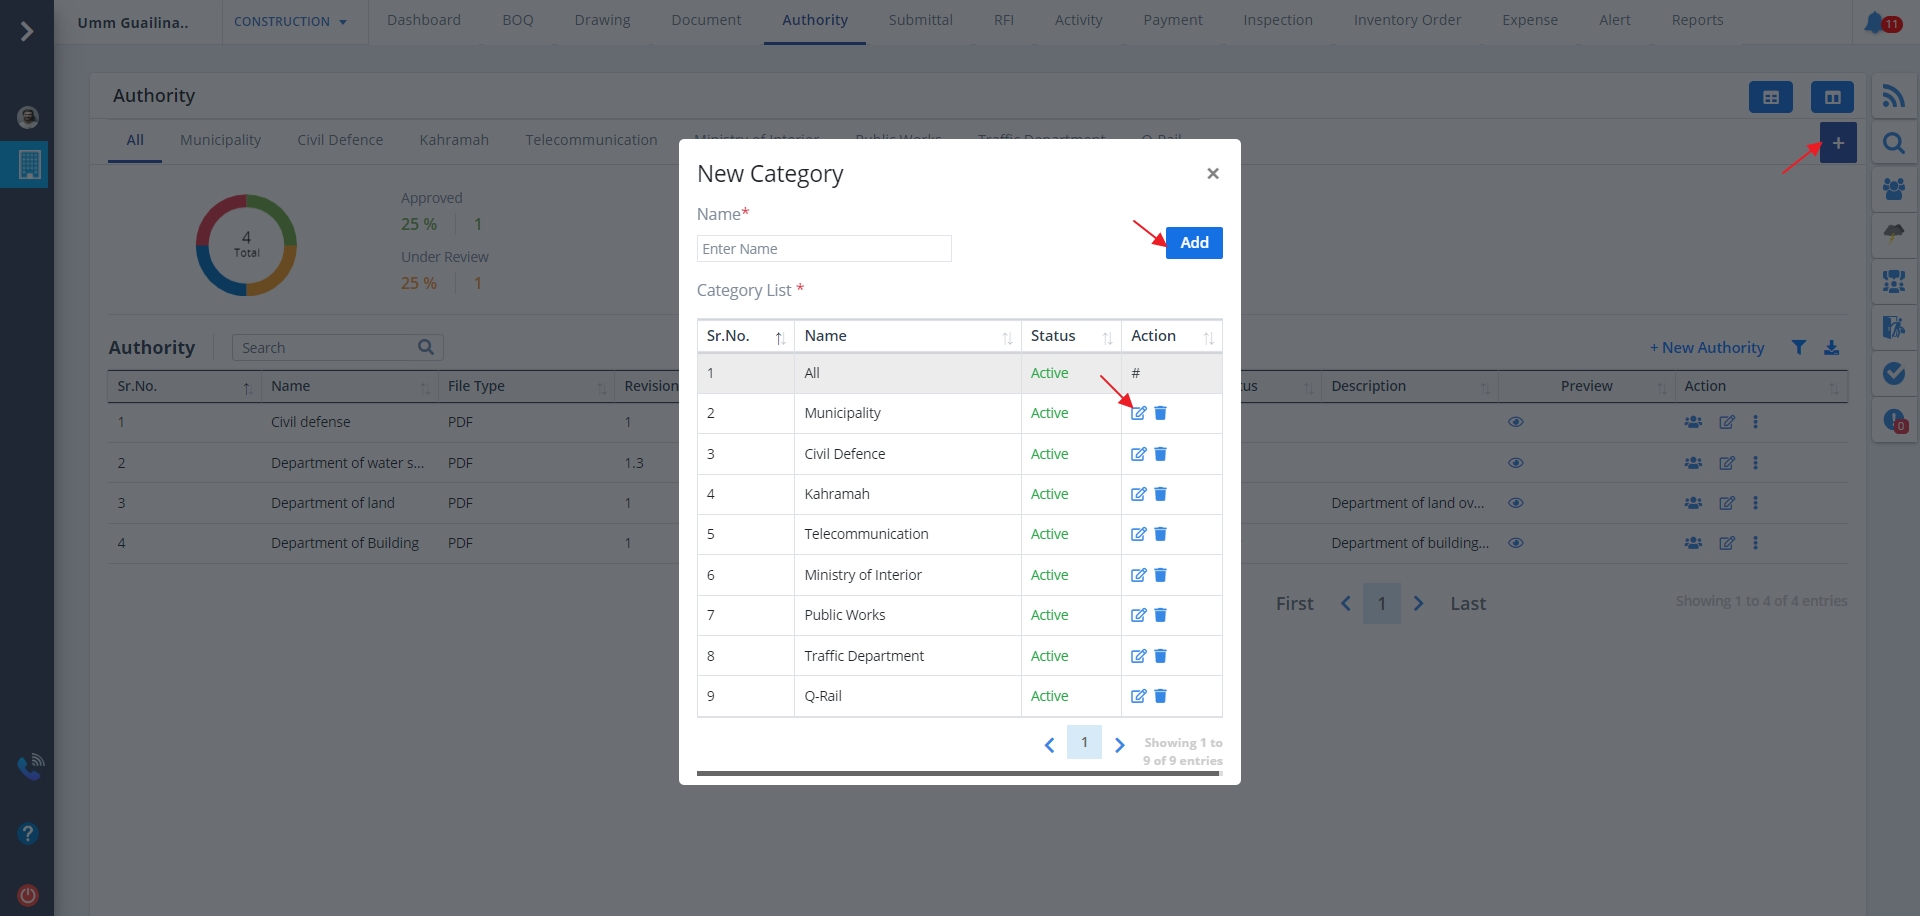Open more options for Civil defense row
The width and height of the screenshot is (1920, 916).
tap(1755, 422)
